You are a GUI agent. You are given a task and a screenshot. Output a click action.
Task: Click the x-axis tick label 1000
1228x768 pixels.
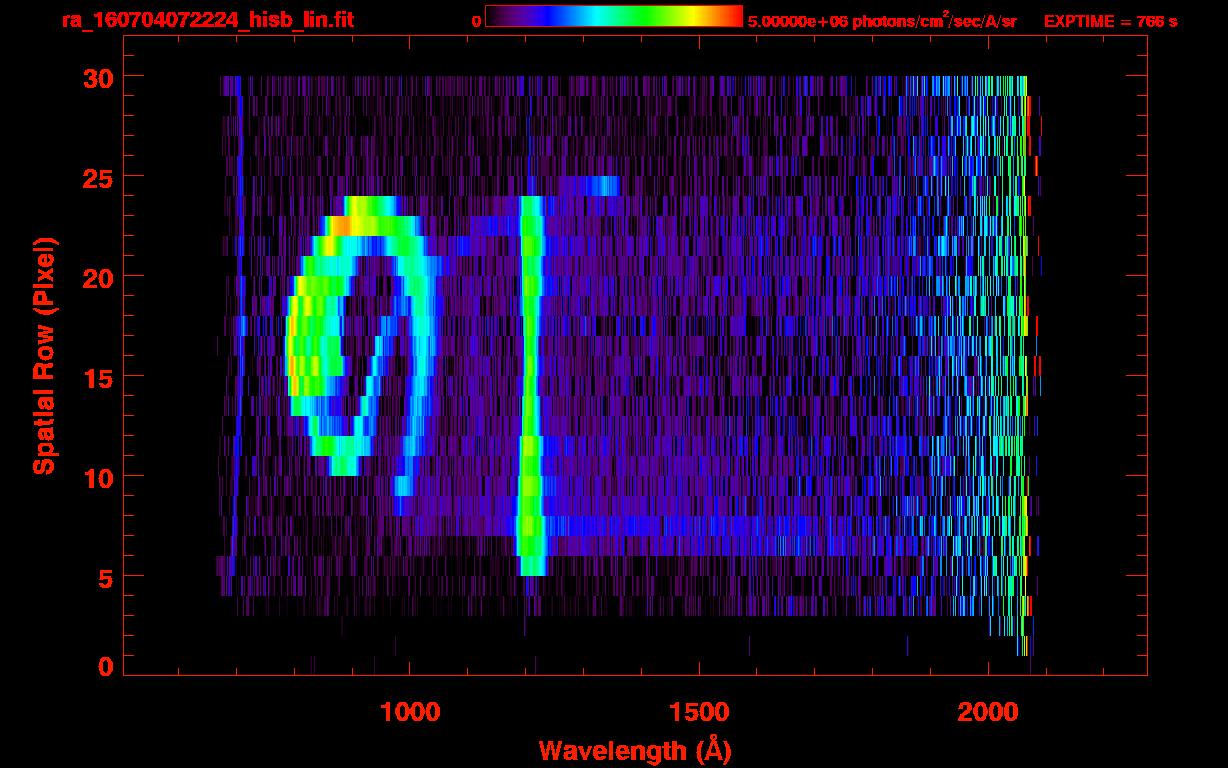click(x=409, y=712)
